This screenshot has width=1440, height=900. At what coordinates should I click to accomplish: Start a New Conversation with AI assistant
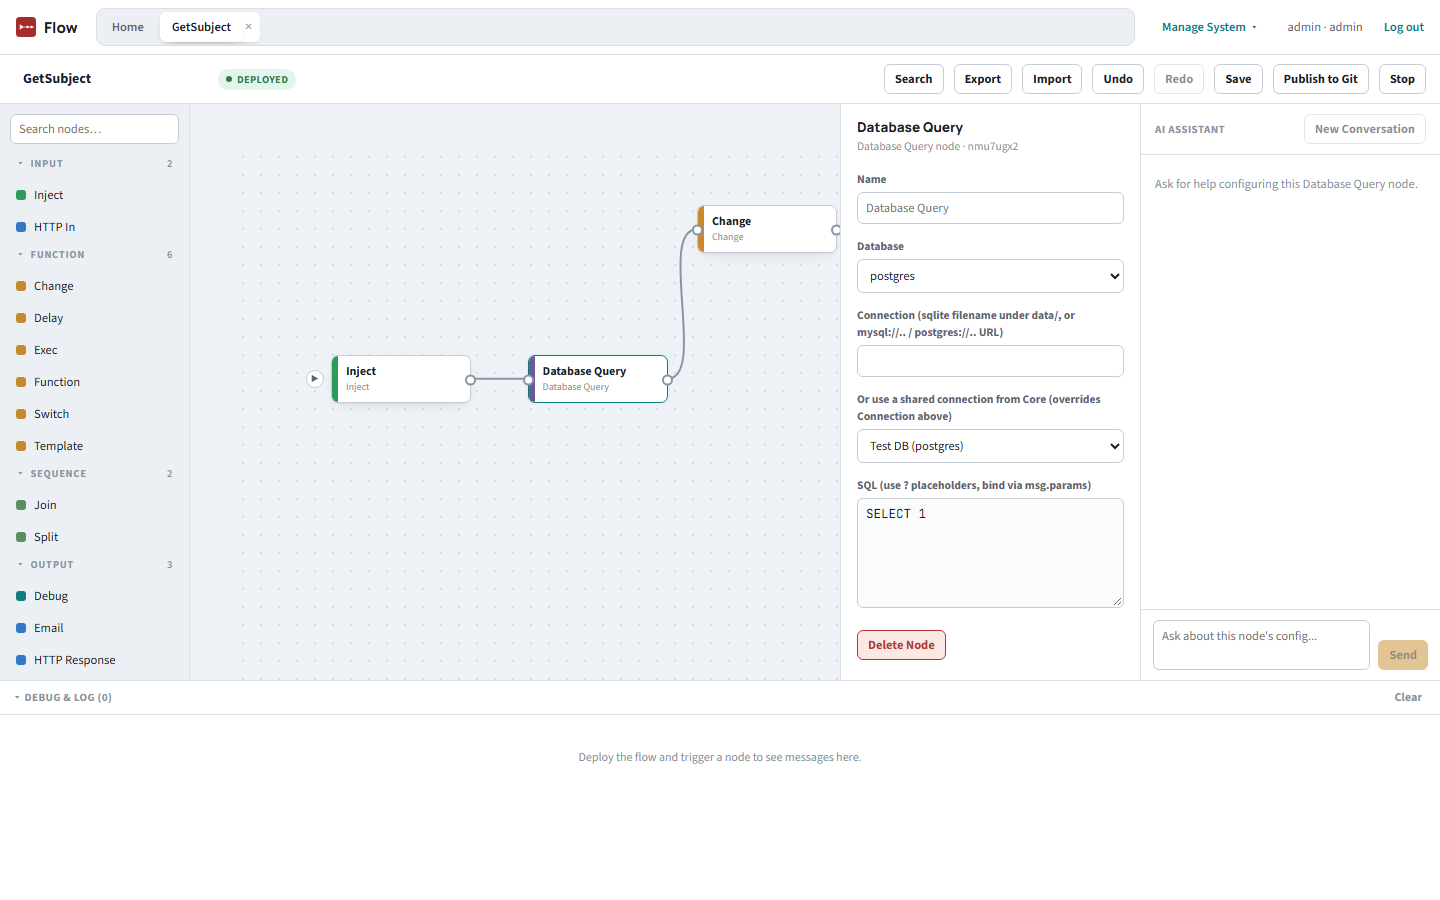pos(1364,129)
